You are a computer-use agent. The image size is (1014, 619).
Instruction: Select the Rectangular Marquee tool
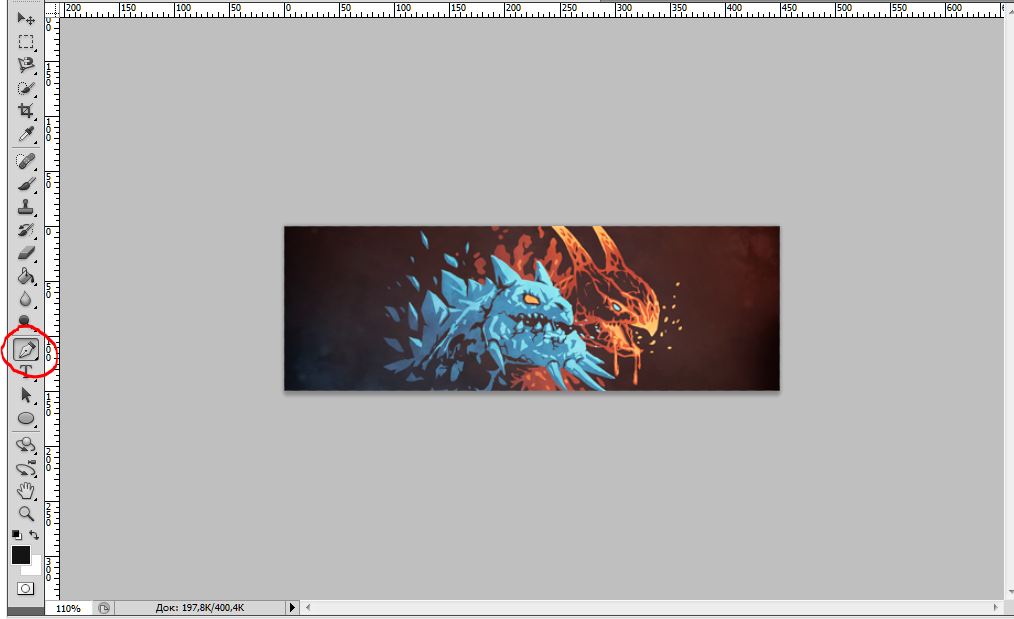(x=26, y=42)
